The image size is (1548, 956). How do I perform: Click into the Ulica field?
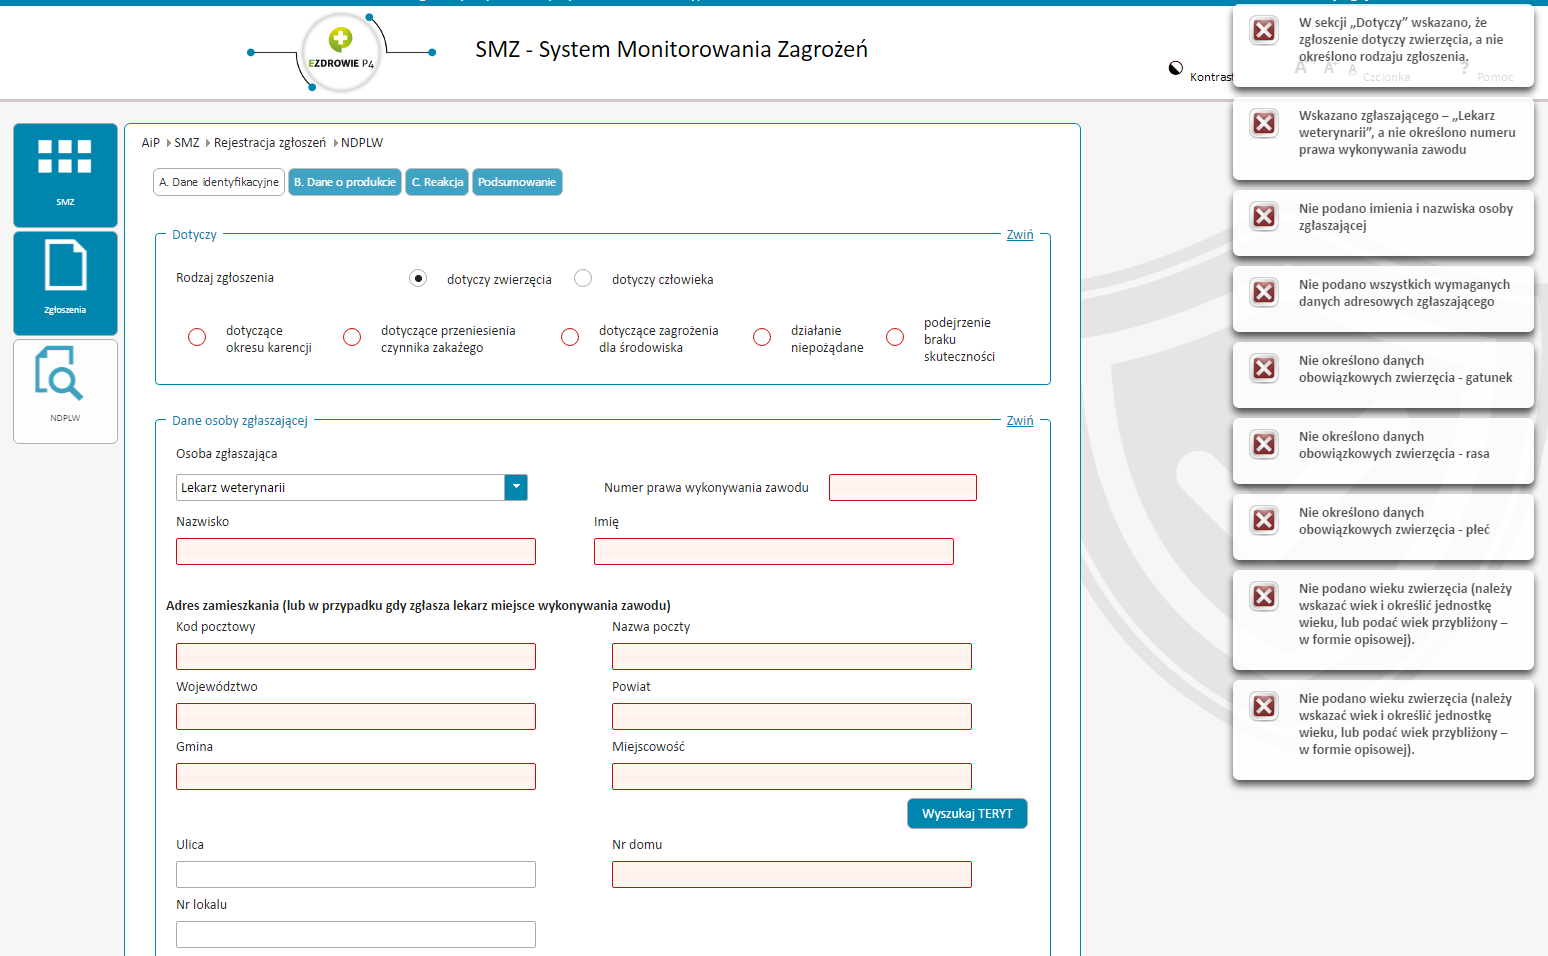pos(356,874)
